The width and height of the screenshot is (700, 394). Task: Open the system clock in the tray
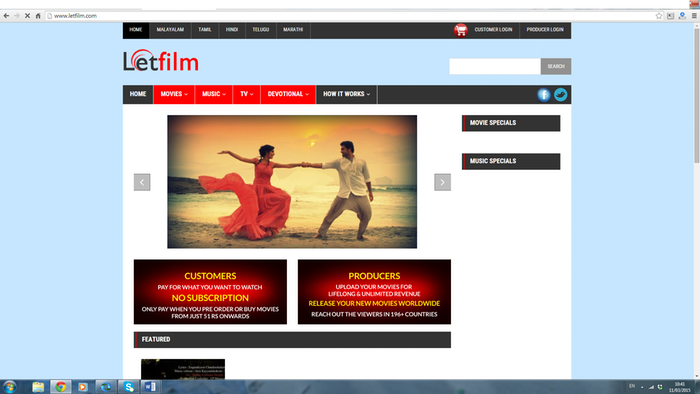[x=679, y=387]
